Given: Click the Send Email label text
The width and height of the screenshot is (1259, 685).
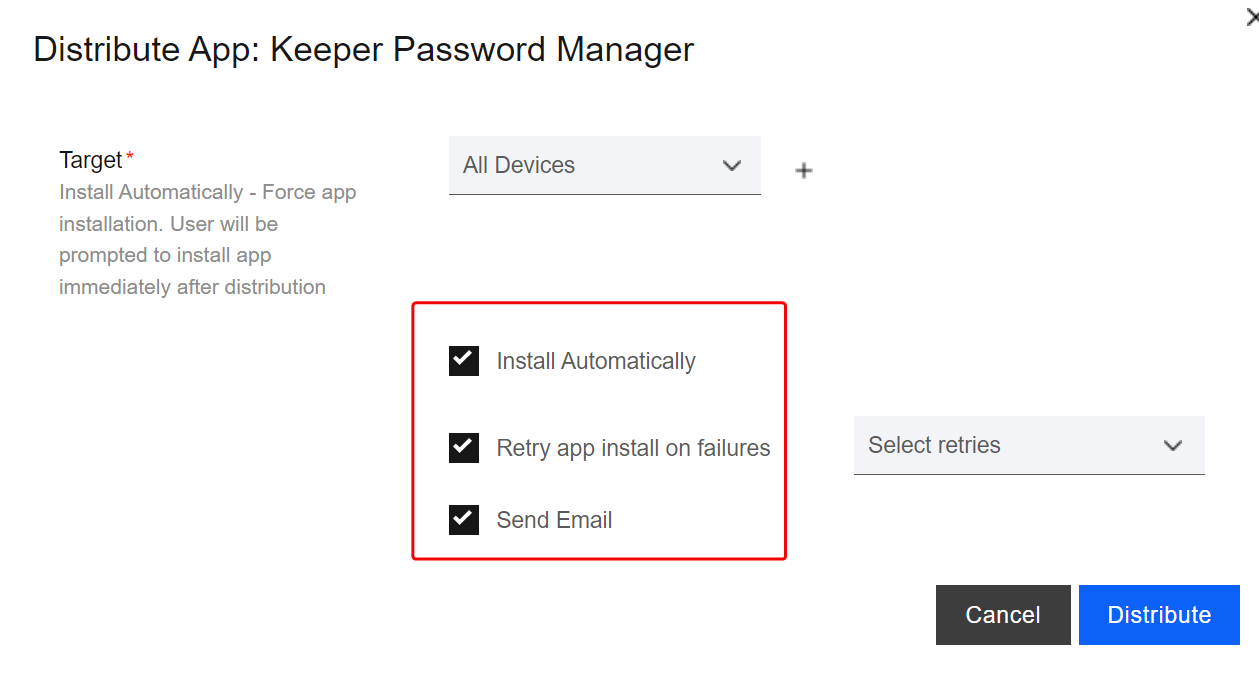Looking at the screenshot, I should [x=554, y=520].
